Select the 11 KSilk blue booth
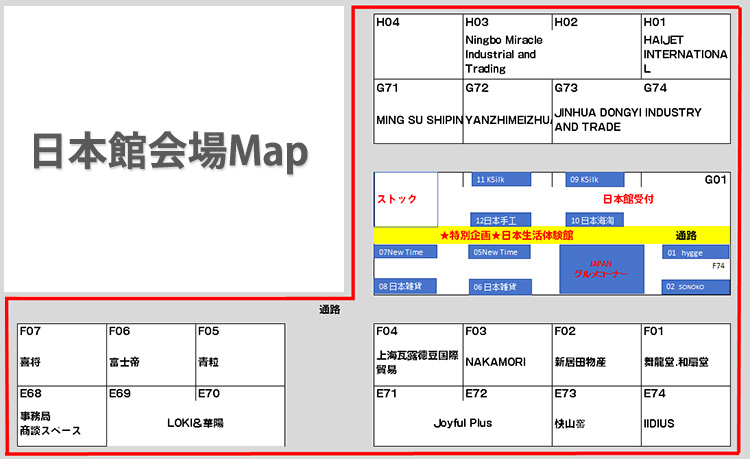 click(501, 180)
